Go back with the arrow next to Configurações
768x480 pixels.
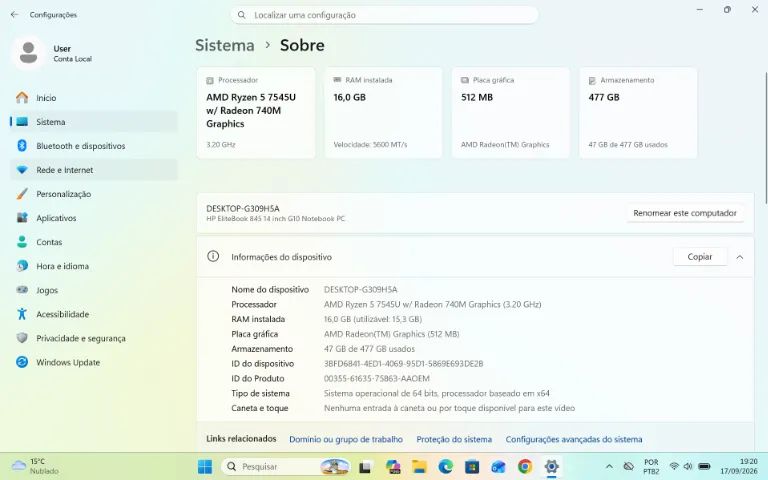click(x=14, y=15)
